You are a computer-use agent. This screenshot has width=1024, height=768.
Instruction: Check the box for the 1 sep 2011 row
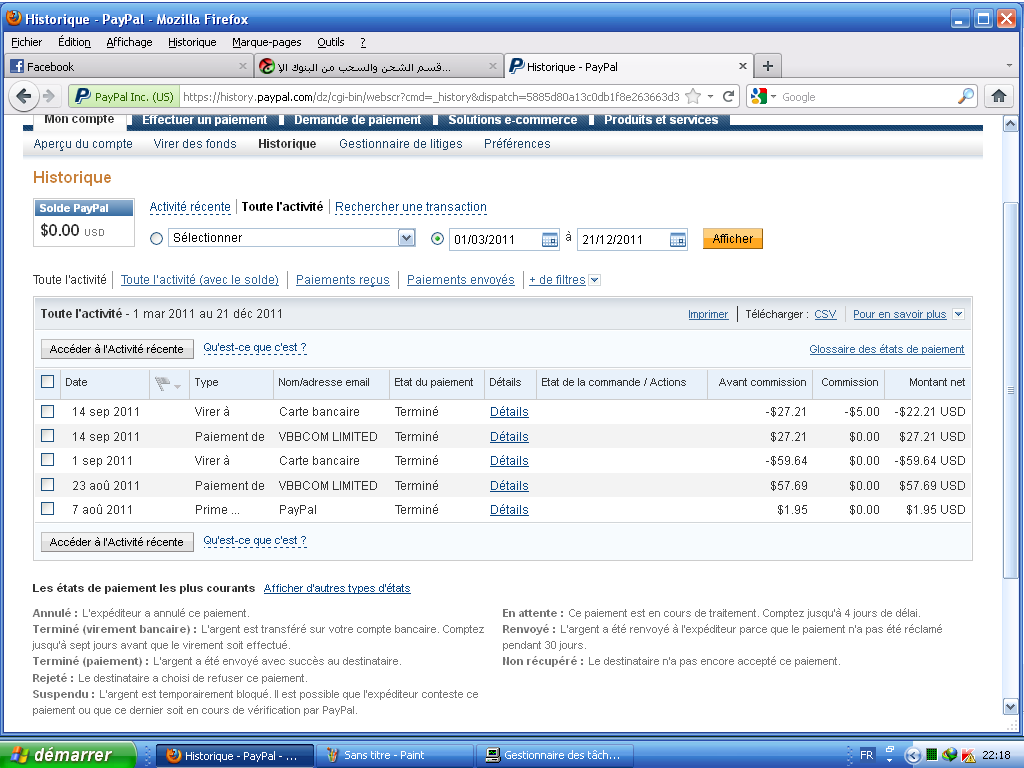point(48,460)
